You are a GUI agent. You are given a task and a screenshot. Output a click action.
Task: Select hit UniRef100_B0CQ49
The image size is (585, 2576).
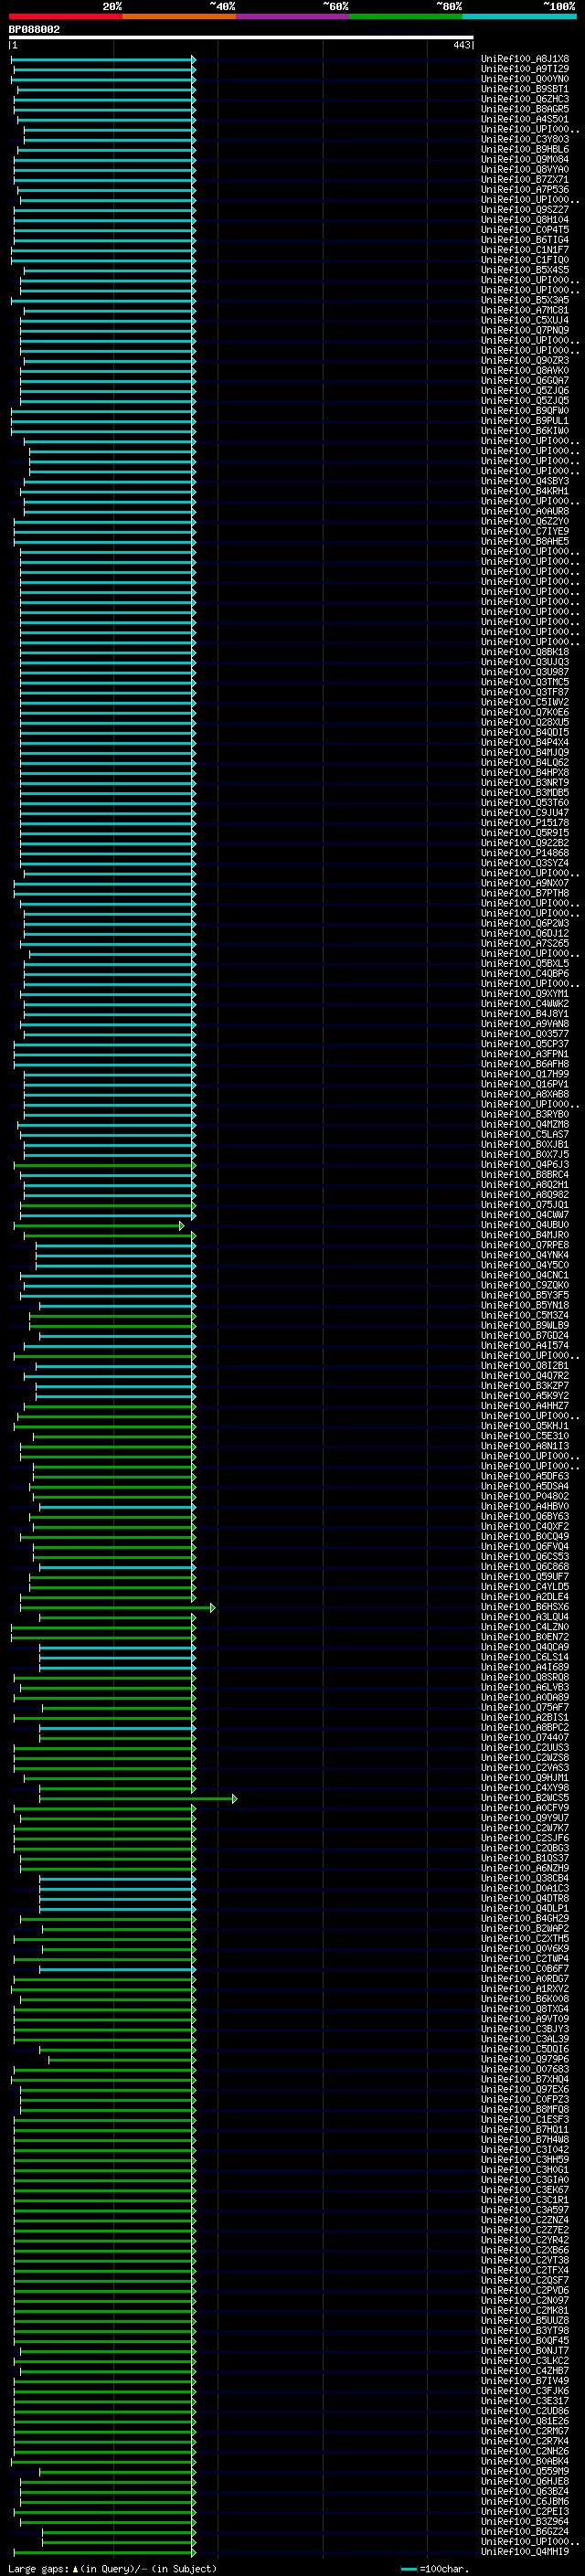pyautogui.click(x=525, y=1537)
